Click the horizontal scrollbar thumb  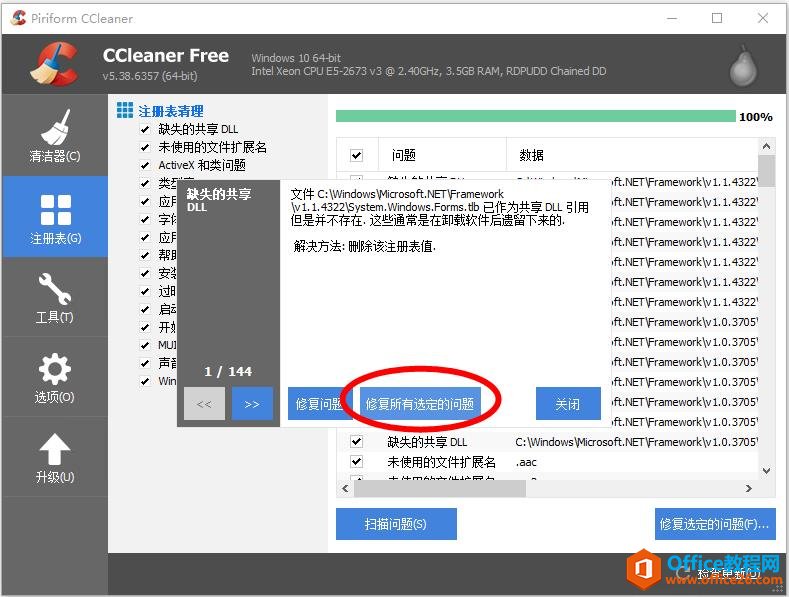pyautogui.click(x=440, y=488)
